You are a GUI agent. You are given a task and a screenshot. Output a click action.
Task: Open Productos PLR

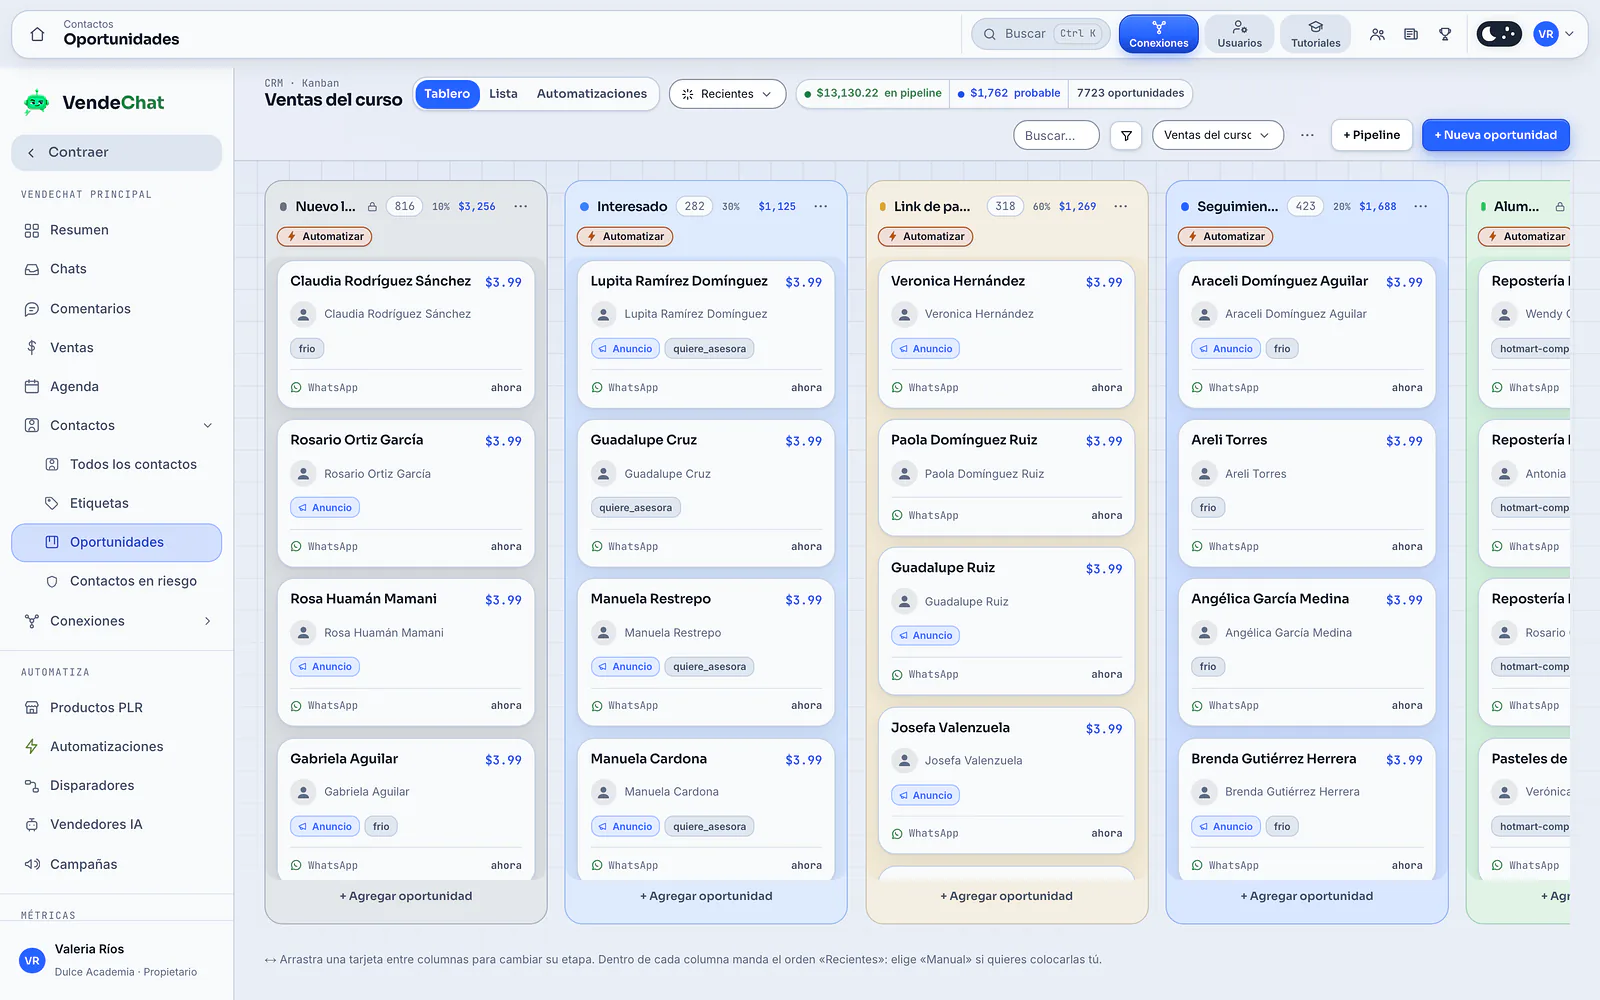click(116, 708)
